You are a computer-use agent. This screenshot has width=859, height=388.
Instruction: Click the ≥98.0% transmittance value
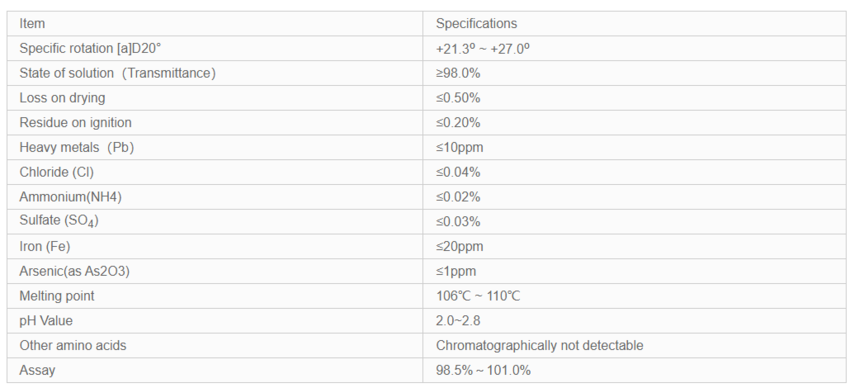[x=458, y=73]
